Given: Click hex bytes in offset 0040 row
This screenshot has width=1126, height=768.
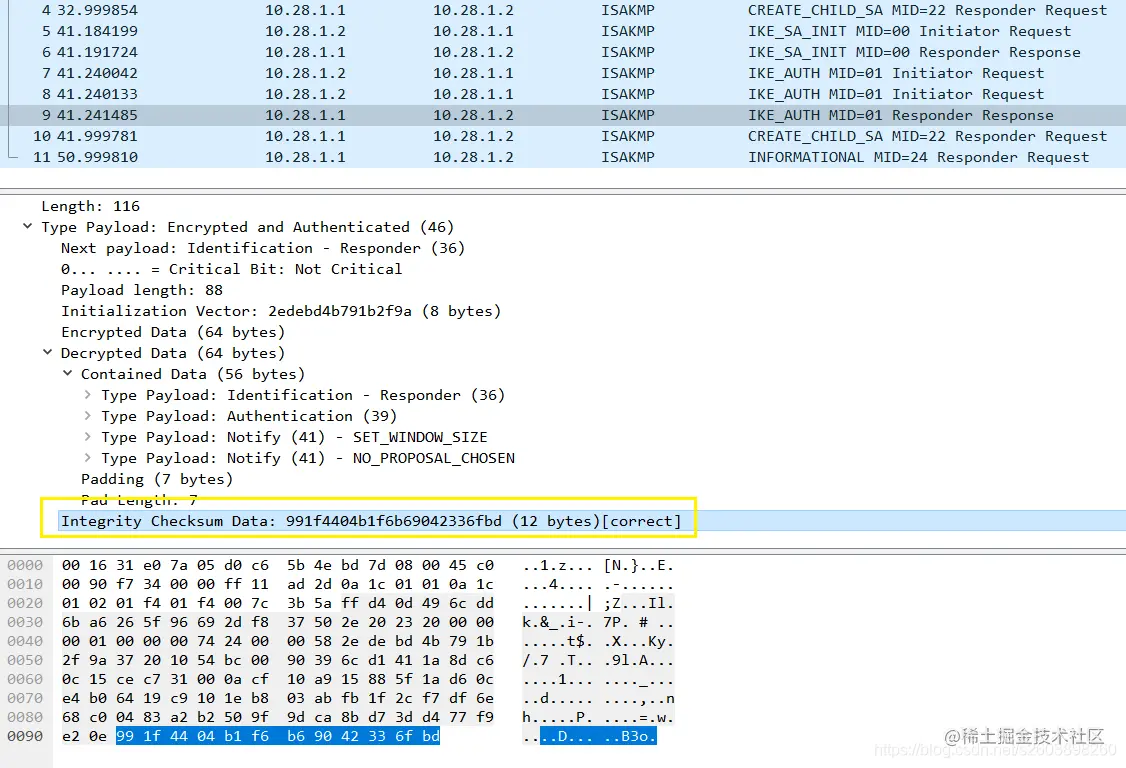Looking at the screenshot, I should (x=277, y=641).
